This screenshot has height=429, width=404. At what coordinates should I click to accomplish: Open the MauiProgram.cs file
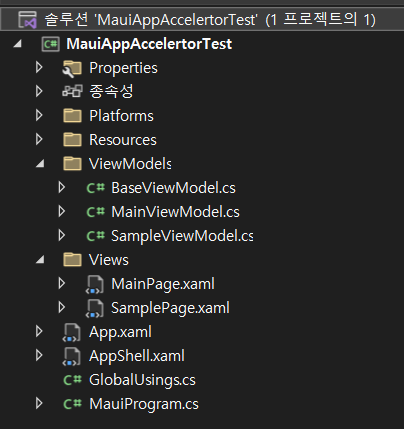pyautogui.click(x=144, y=404)
